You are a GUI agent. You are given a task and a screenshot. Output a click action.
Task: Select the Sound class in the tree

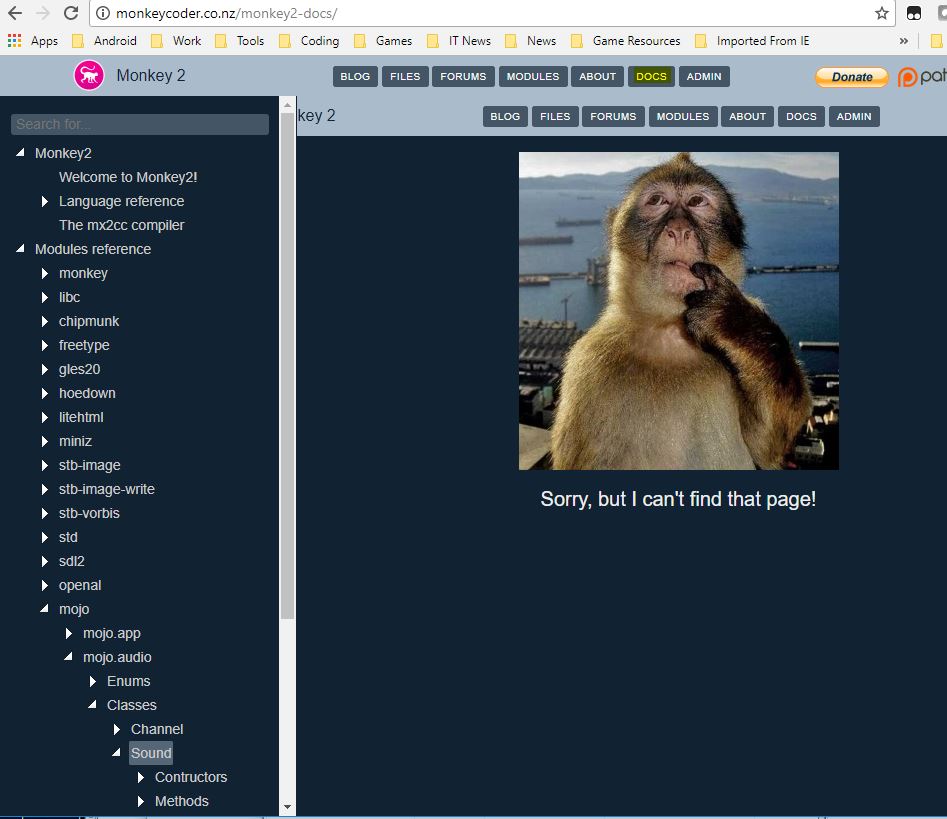coord(151,753)
